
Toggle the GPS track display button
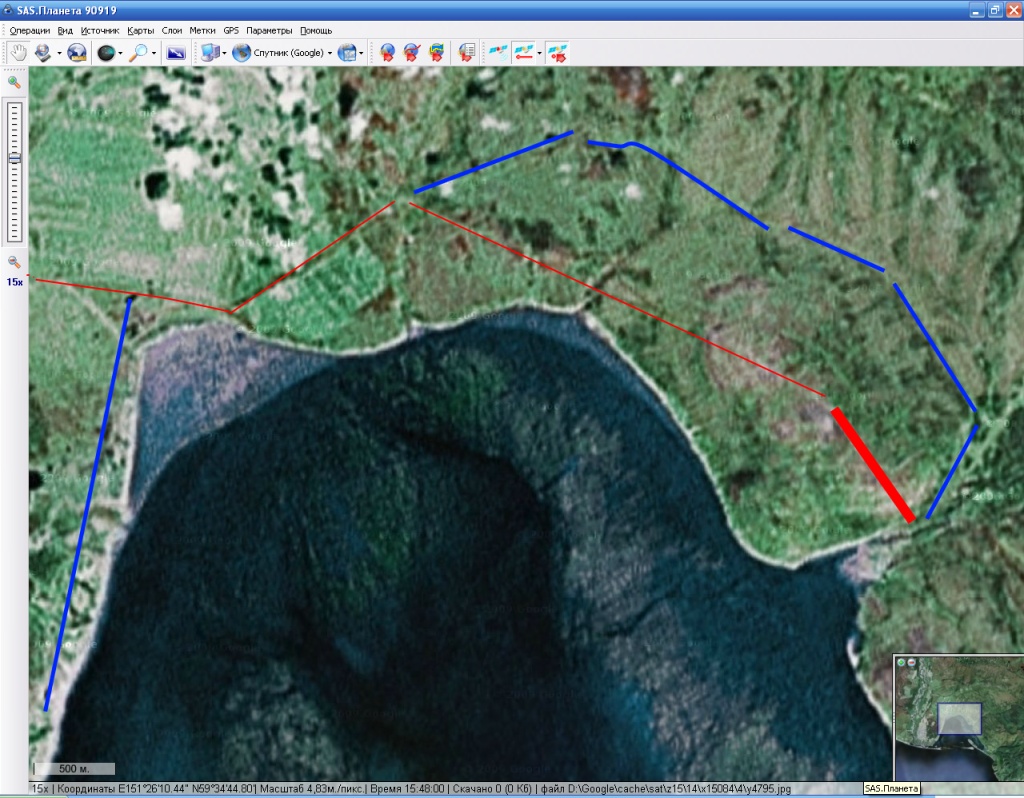coord(524,52)
